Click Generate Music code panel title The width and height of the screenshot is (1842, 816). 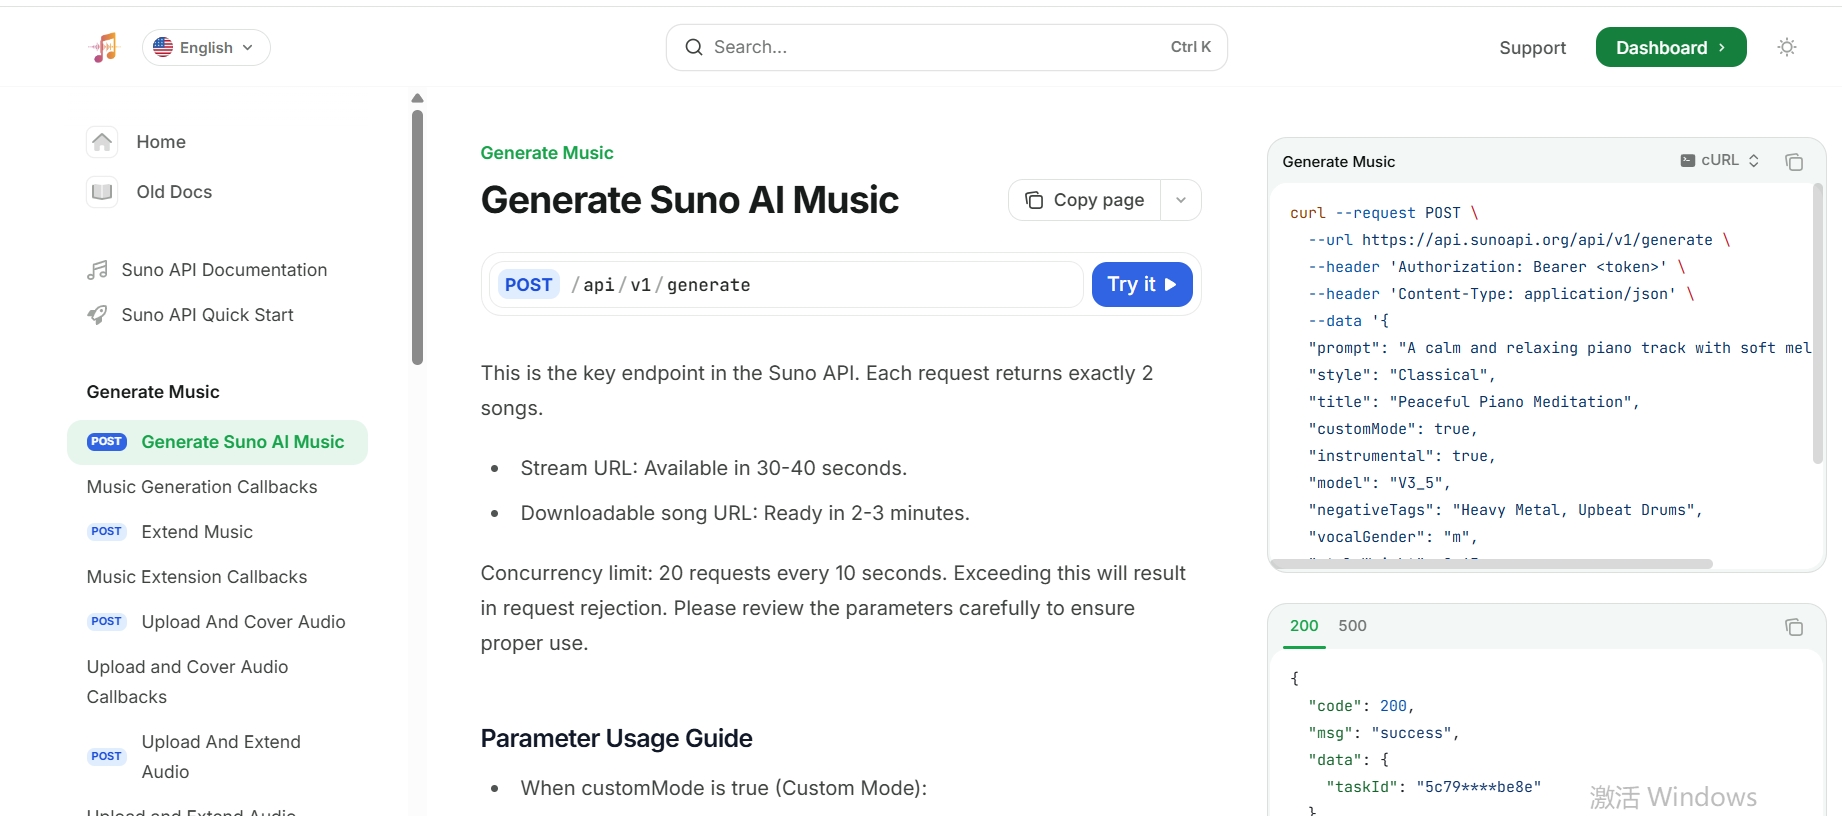(x=1338, y=162)
